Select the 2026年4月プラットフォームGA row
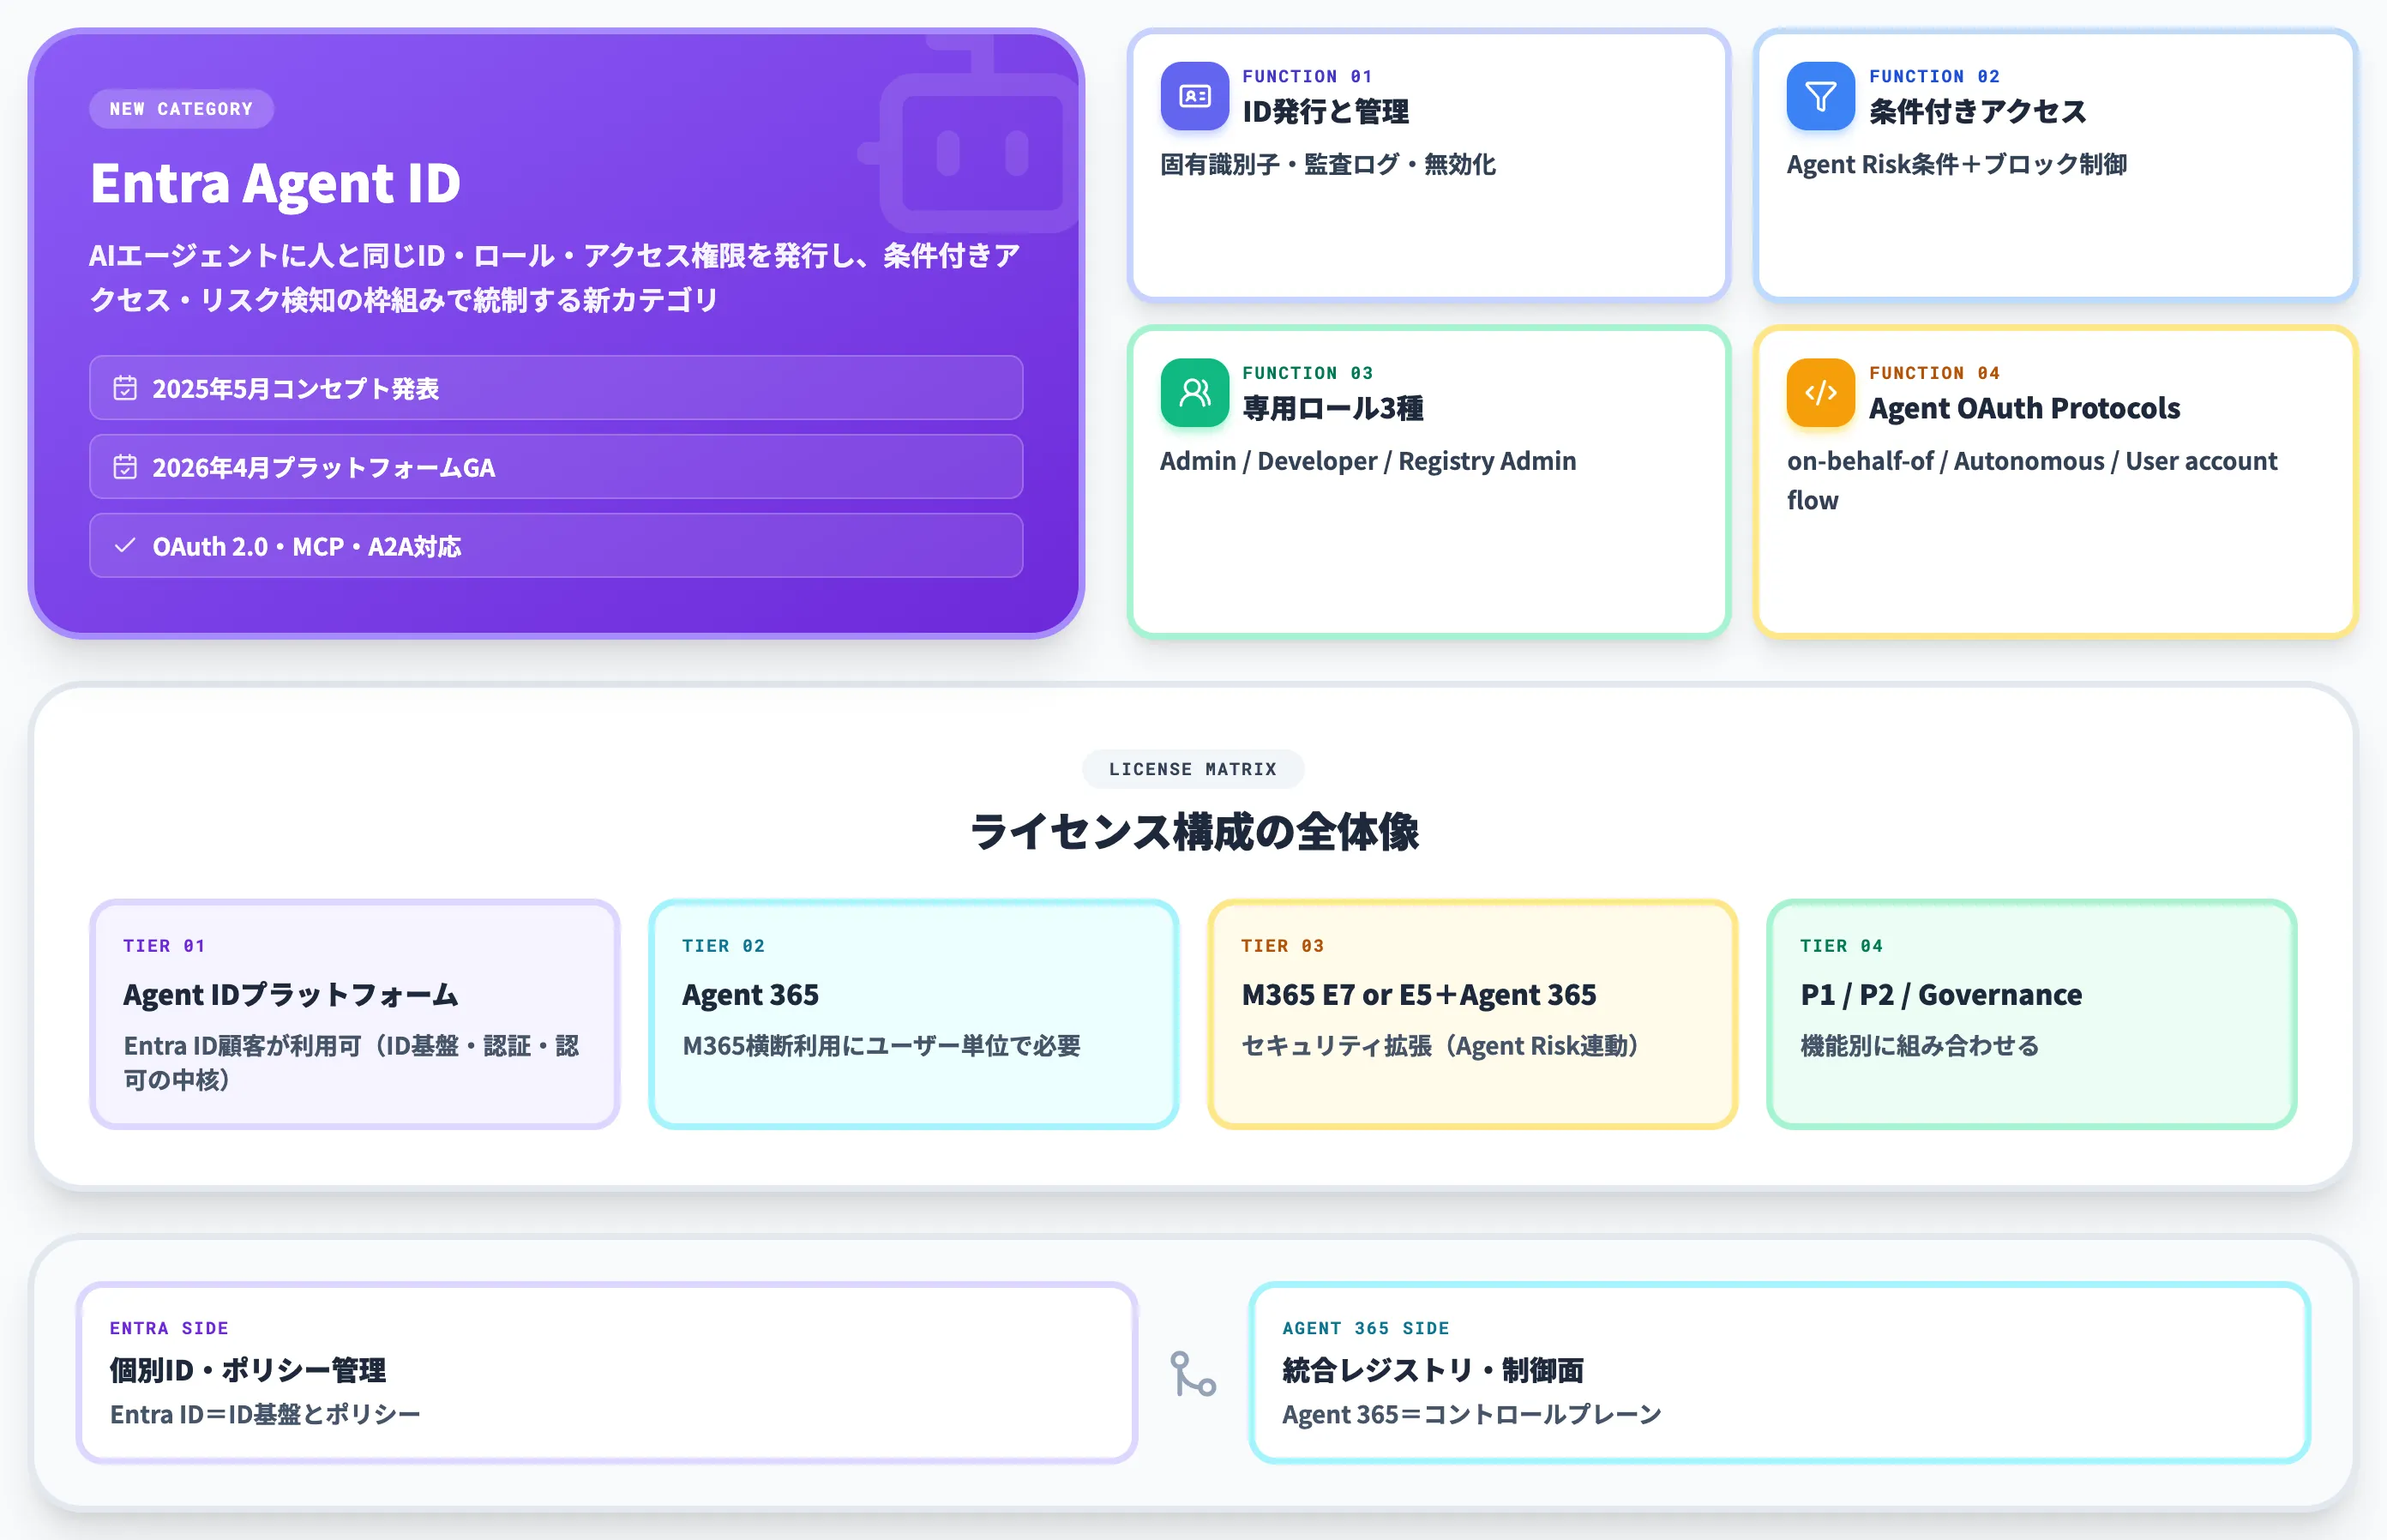 click(556, 467)
